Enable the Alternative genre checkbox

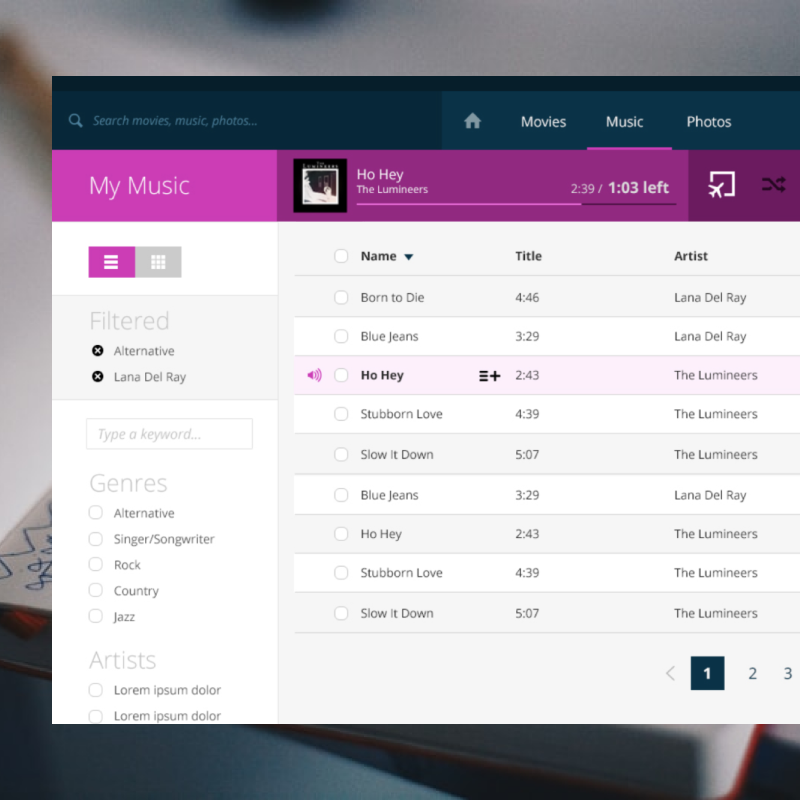tap(96, 513)
